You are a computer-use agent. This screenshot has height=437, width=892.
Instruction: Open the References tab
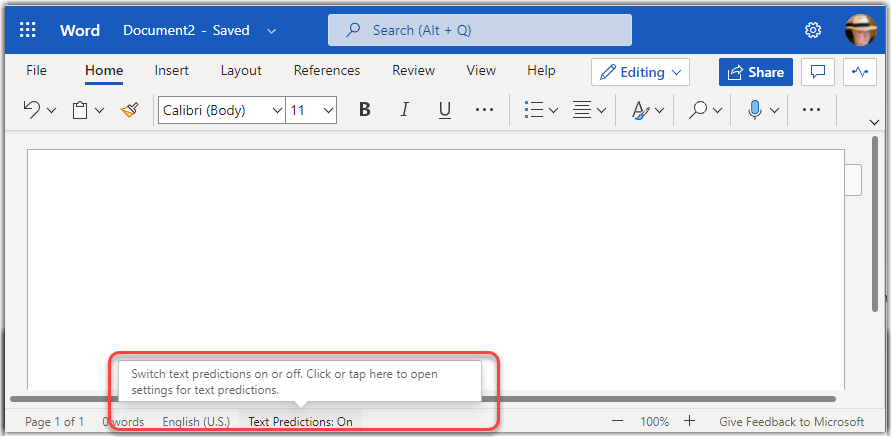[326, 71]
